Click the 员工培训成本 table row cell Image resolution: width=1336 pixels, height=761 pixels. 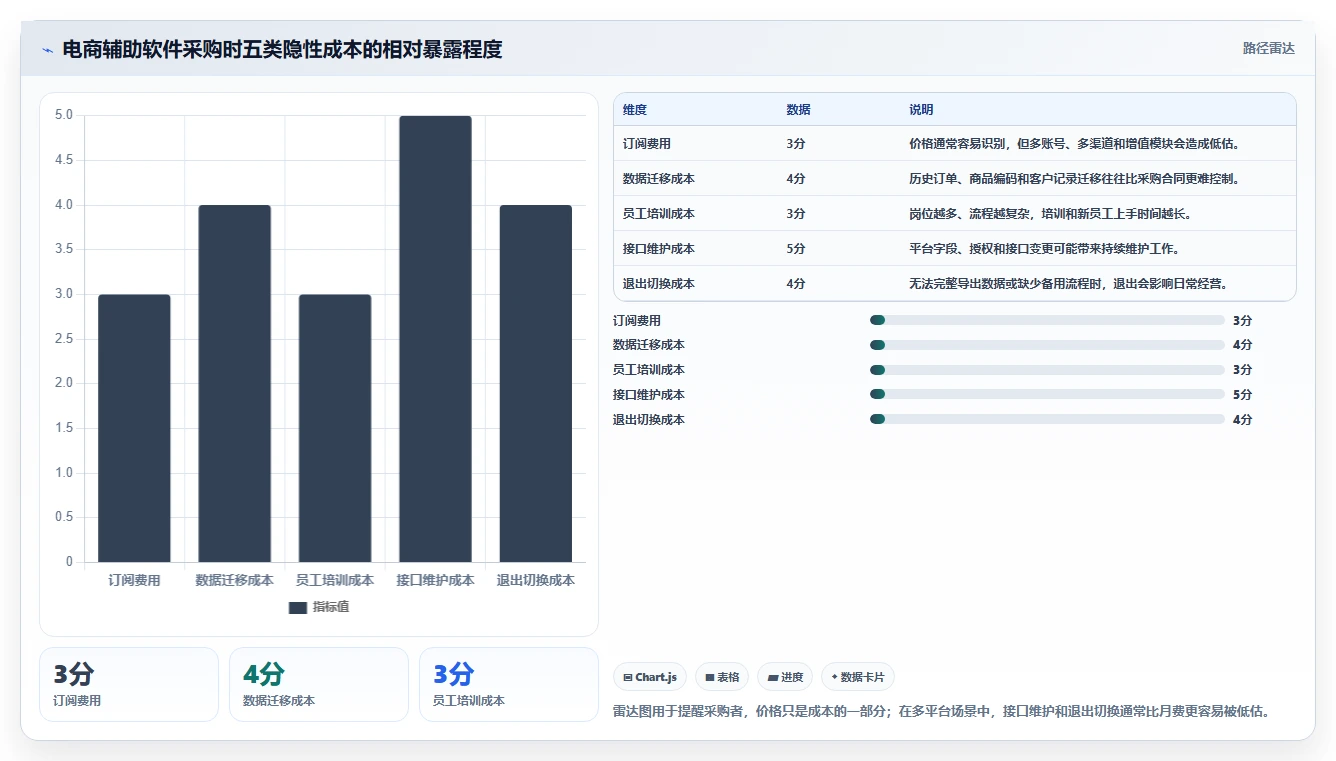click(x=659, y=214)
